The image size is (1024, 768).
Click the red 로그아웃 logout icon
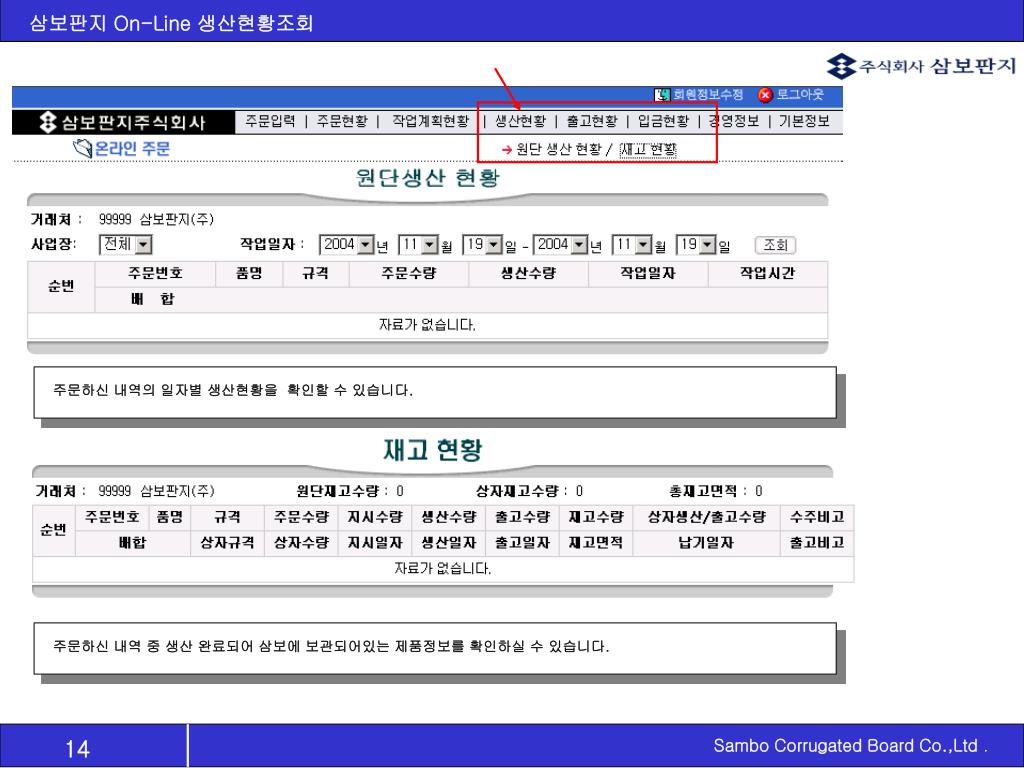(x=765, y=95)
